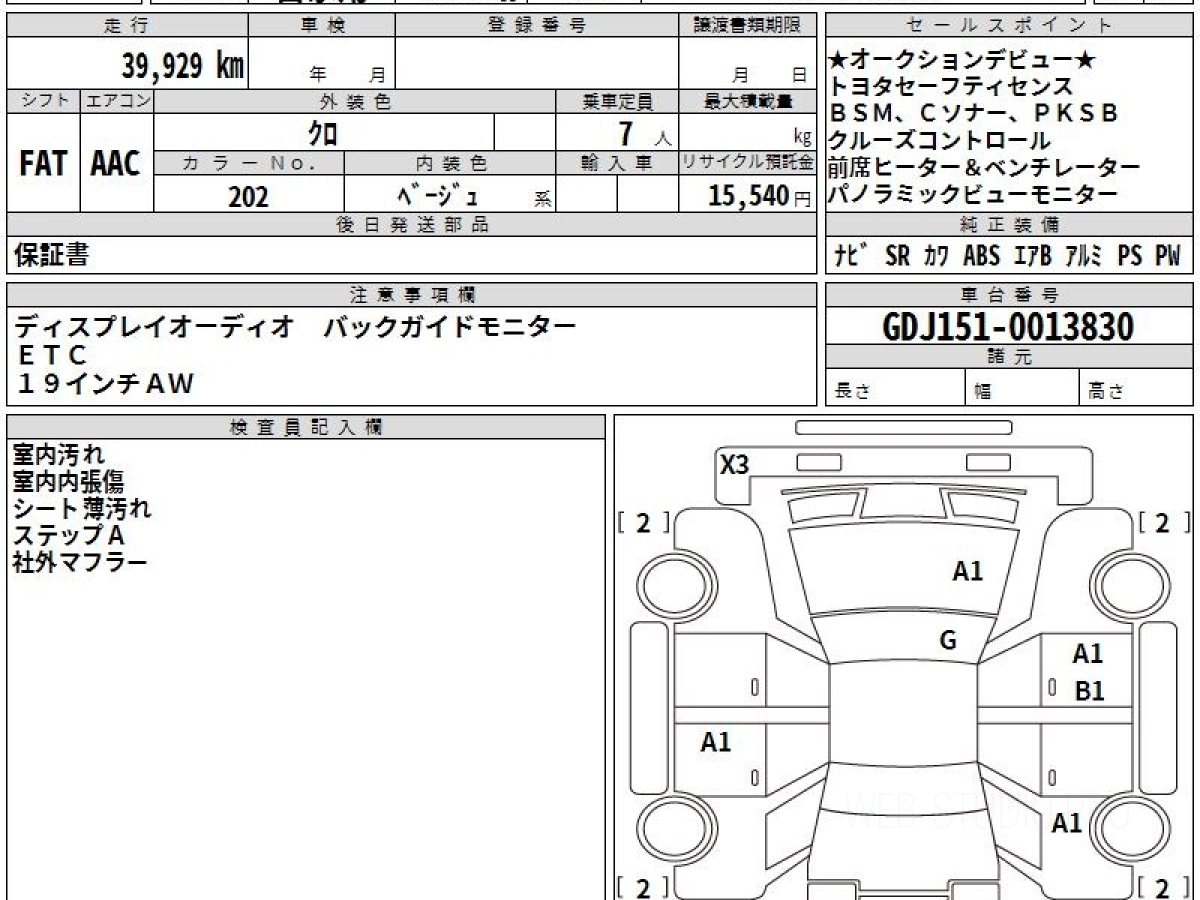Select the 室内内張傷 inspector note
This screenshot has width=1200, height=900.
tap(69, 482)
